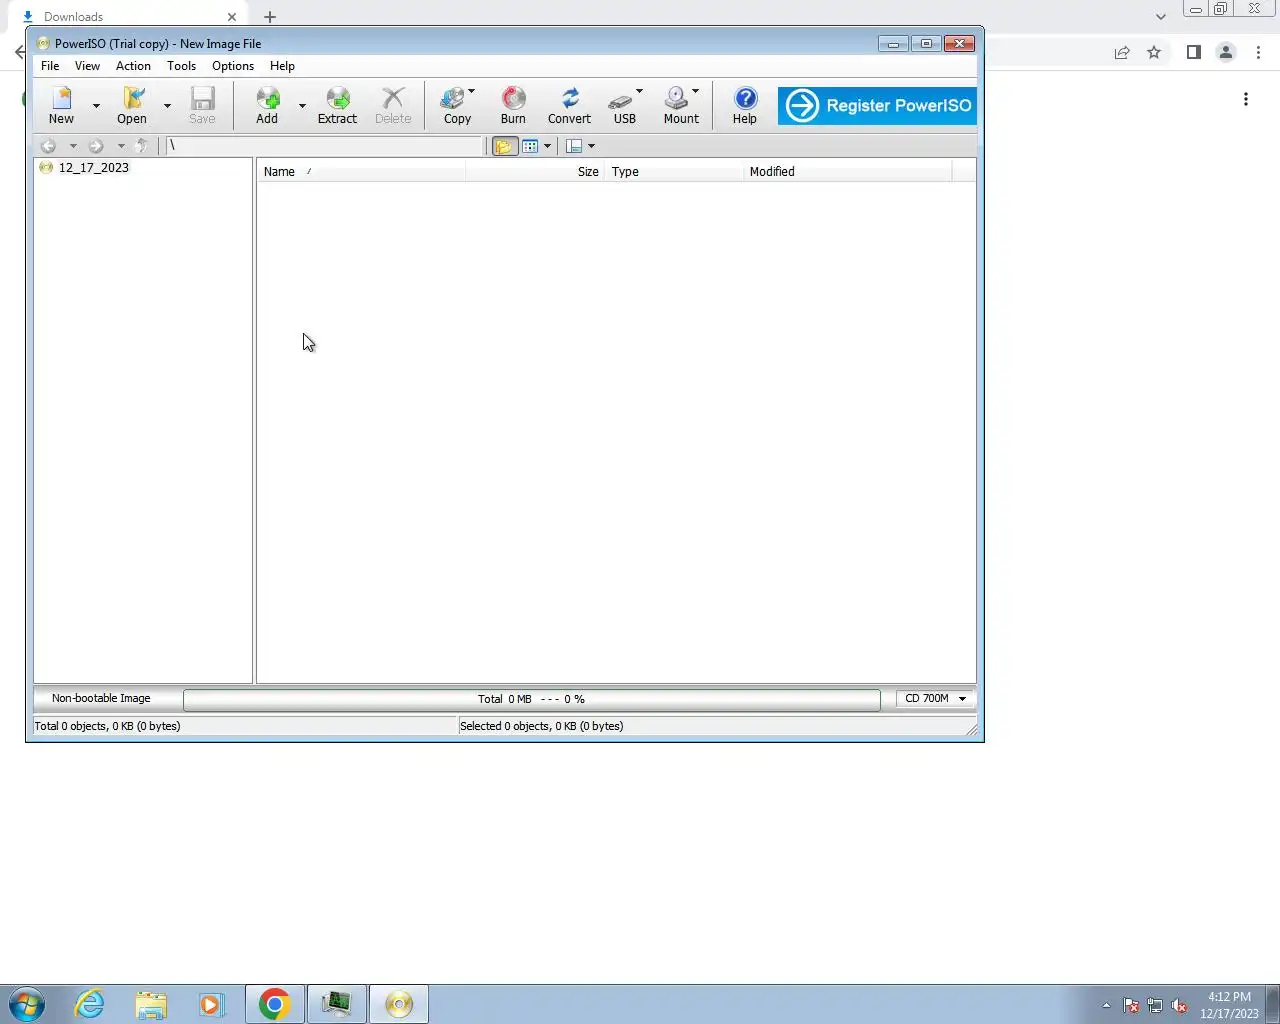This screenshot has width=1280, height=1024.
Task: Click the Copy disc toolbar icon
Action: pos(455,105)
